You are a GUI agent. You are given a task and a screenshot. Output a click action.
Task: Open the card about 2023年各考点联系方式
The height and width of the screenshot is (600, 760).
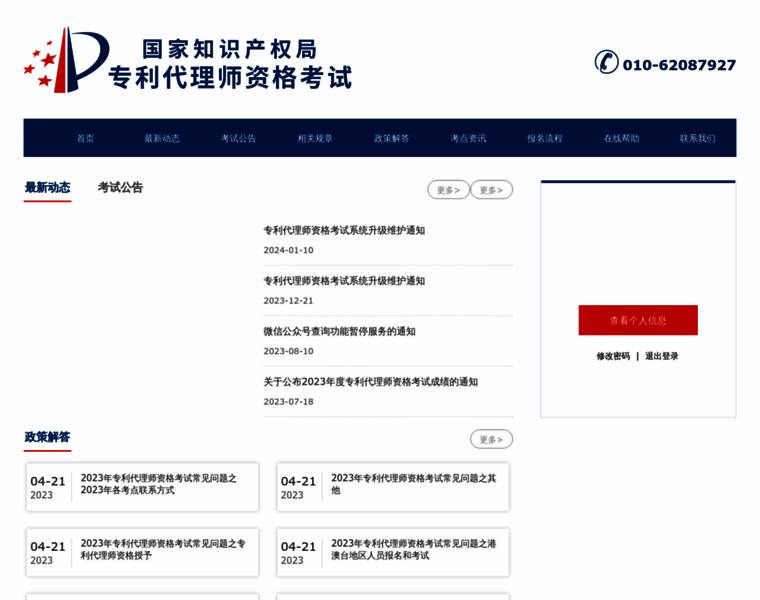(x=142, y=487)
